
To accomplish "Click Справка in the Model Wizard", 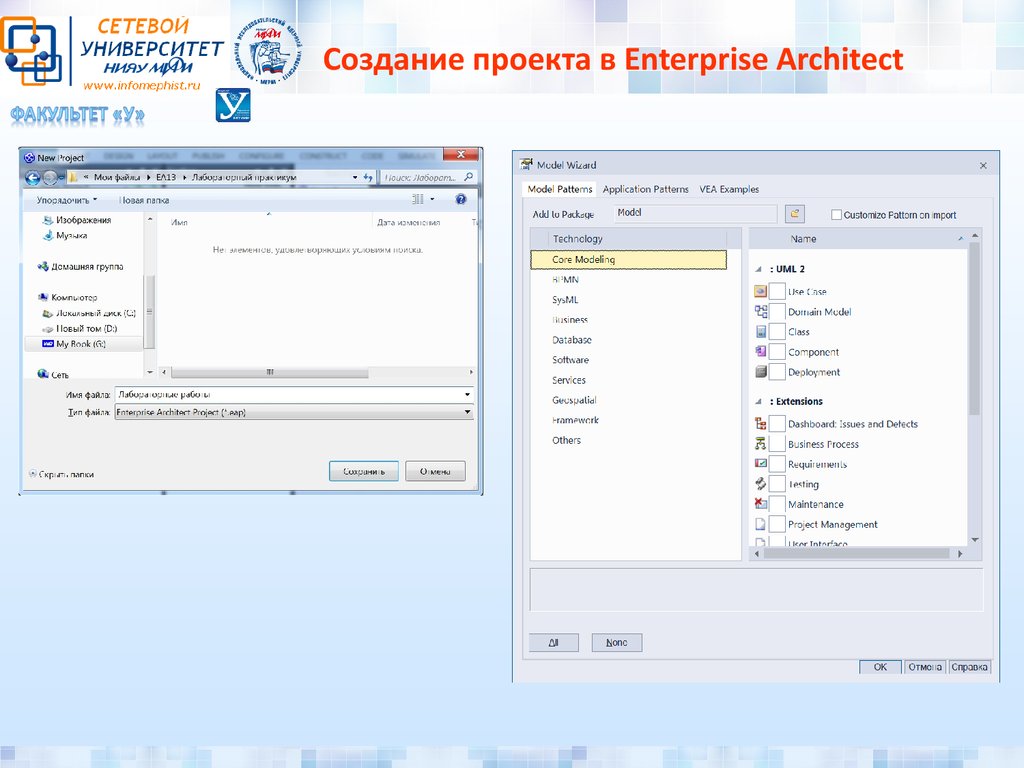I will click(969, 667).
